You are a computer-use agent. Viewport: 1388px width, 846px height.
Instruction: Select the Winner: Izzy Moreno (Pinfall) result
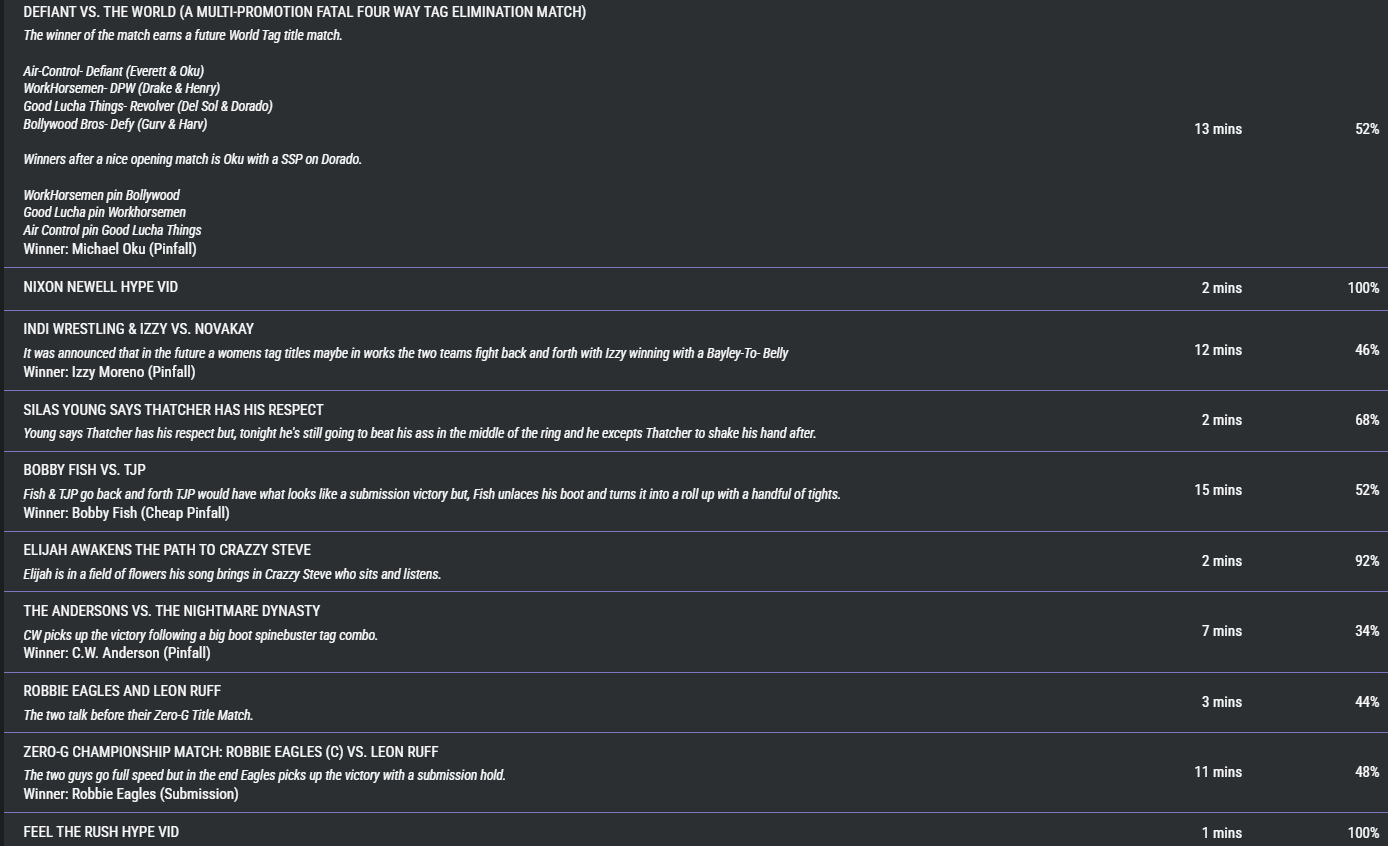(x=109, y=372)
